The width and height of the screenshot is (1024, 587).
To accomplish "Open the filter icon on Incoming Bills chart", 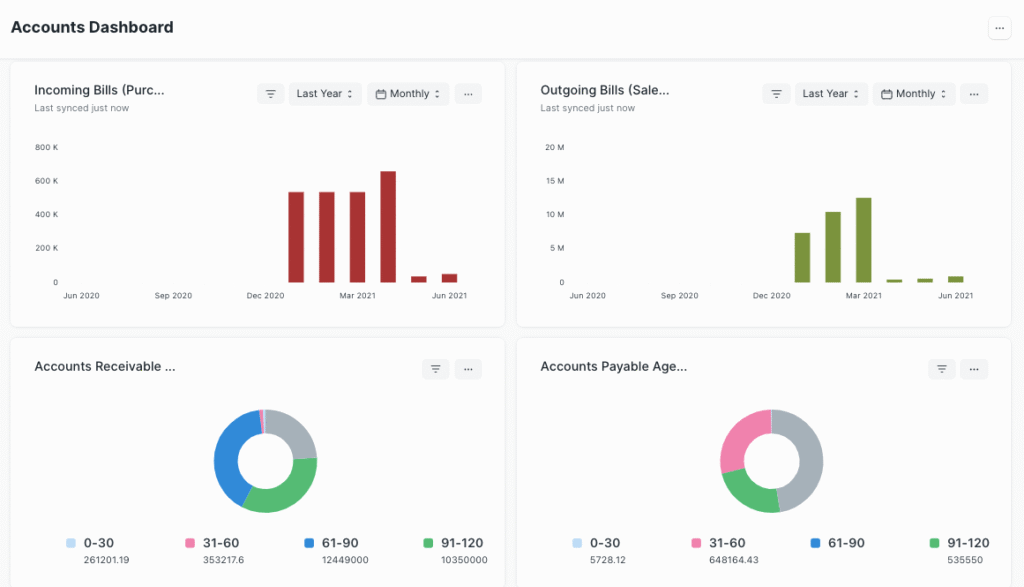I will (270, 93).
